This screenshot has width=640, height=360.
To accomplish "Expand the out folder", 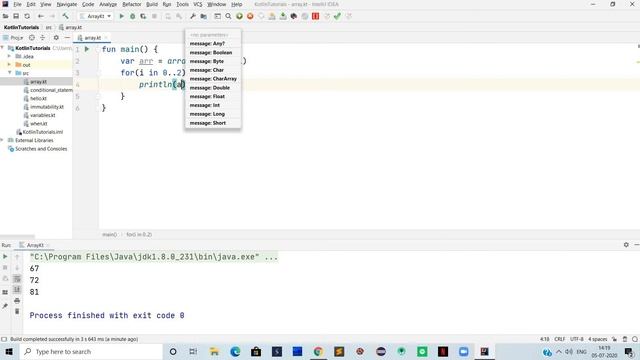I will click(9, 64).
